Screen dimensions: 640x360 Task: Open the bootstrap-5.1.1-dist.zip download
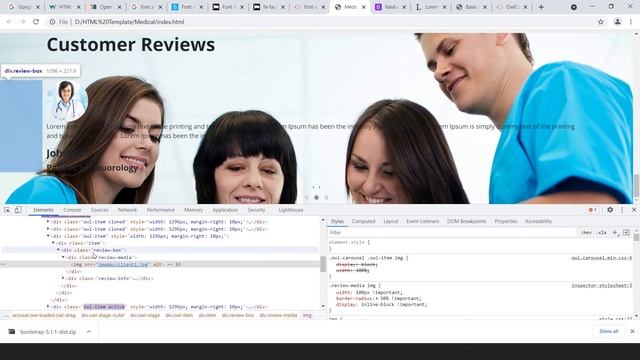[44, 332]
